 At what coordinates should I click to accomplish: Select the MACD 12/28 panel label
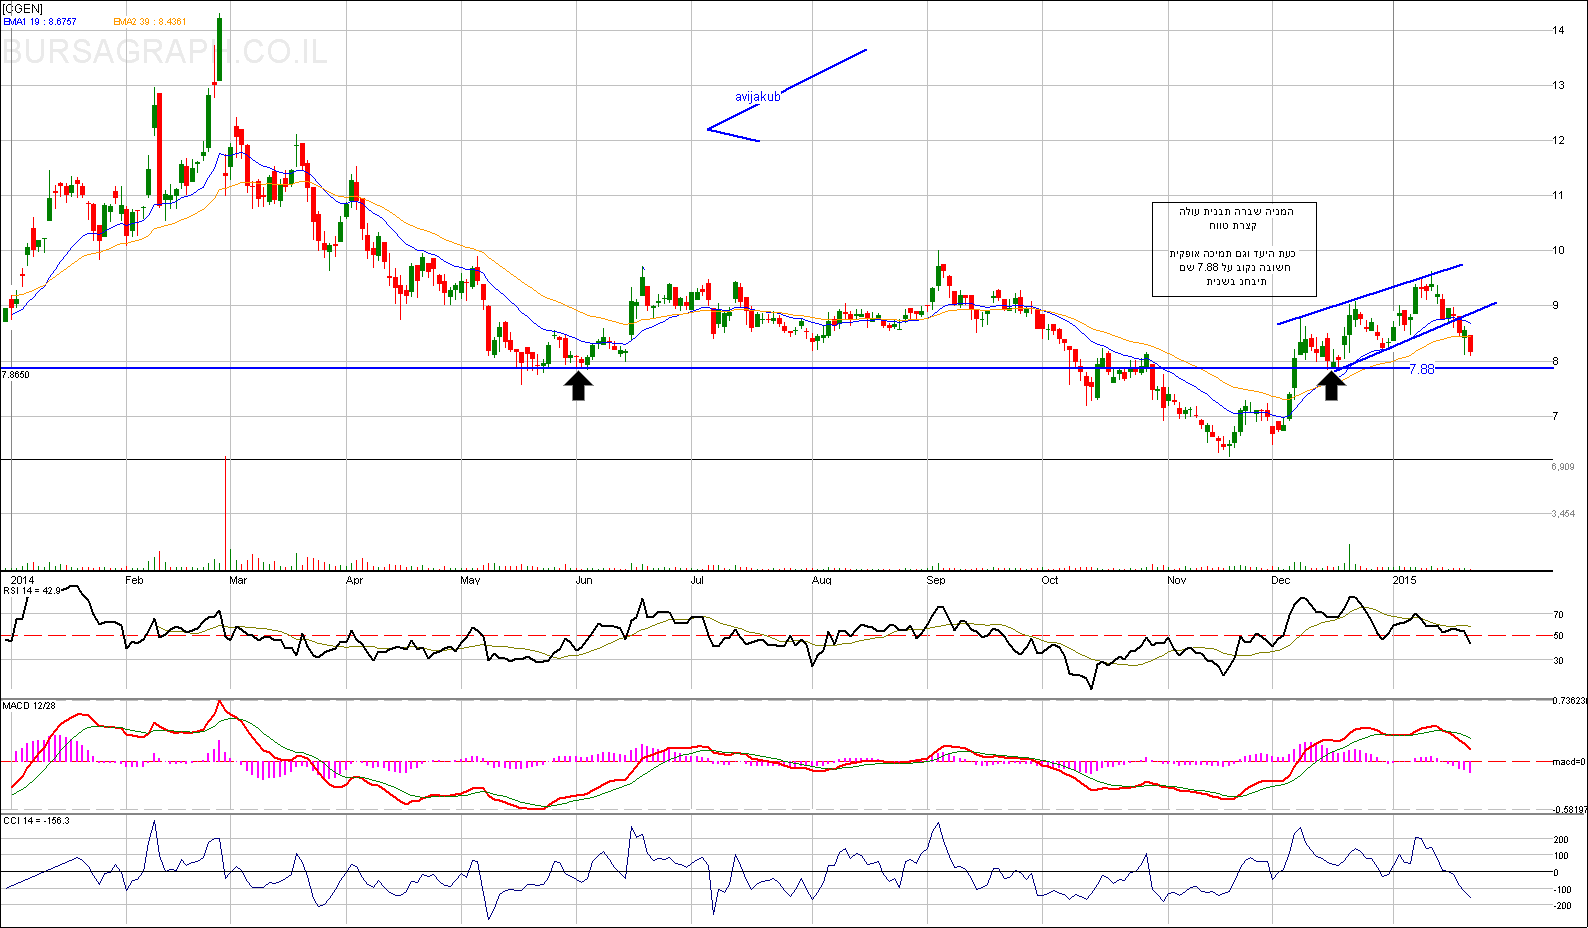[29, 706]
